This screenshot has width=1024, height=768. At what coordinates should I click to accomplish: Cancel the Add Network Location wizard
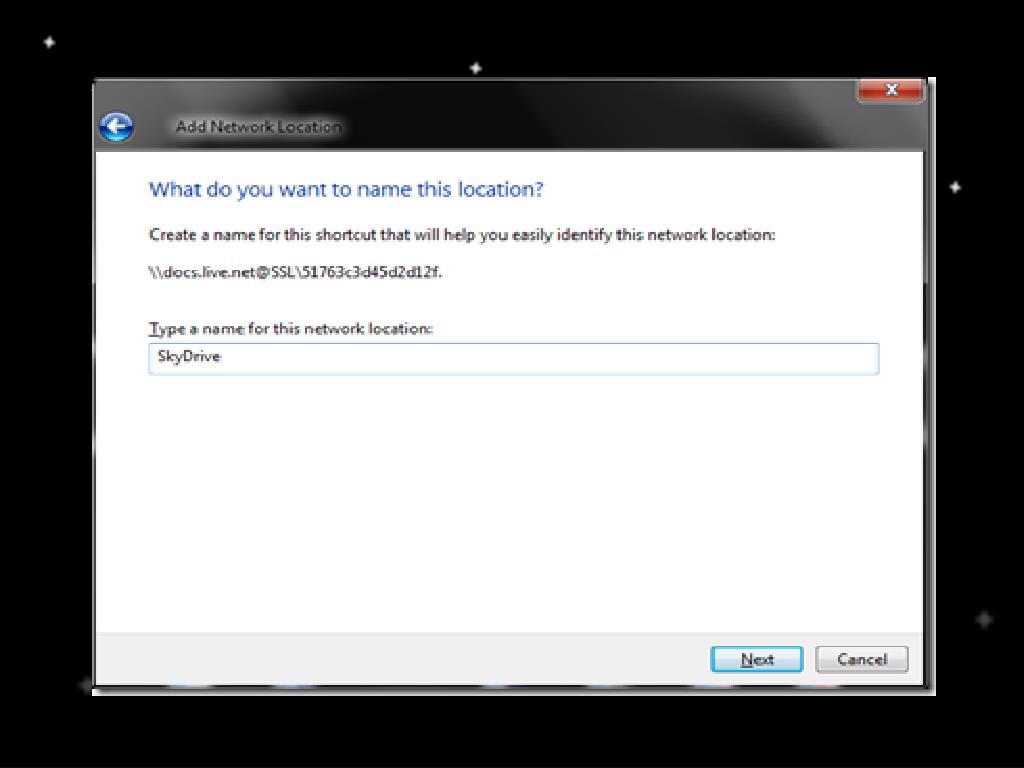click(x=861, y=659)
